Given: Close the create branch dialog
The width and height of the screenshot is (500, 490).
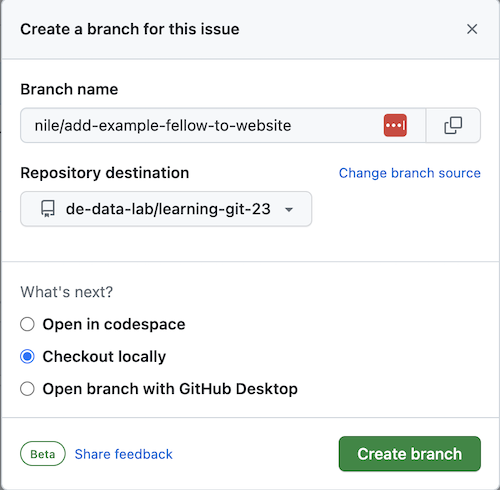Looking at the screenshot, I should click(472, 29).
